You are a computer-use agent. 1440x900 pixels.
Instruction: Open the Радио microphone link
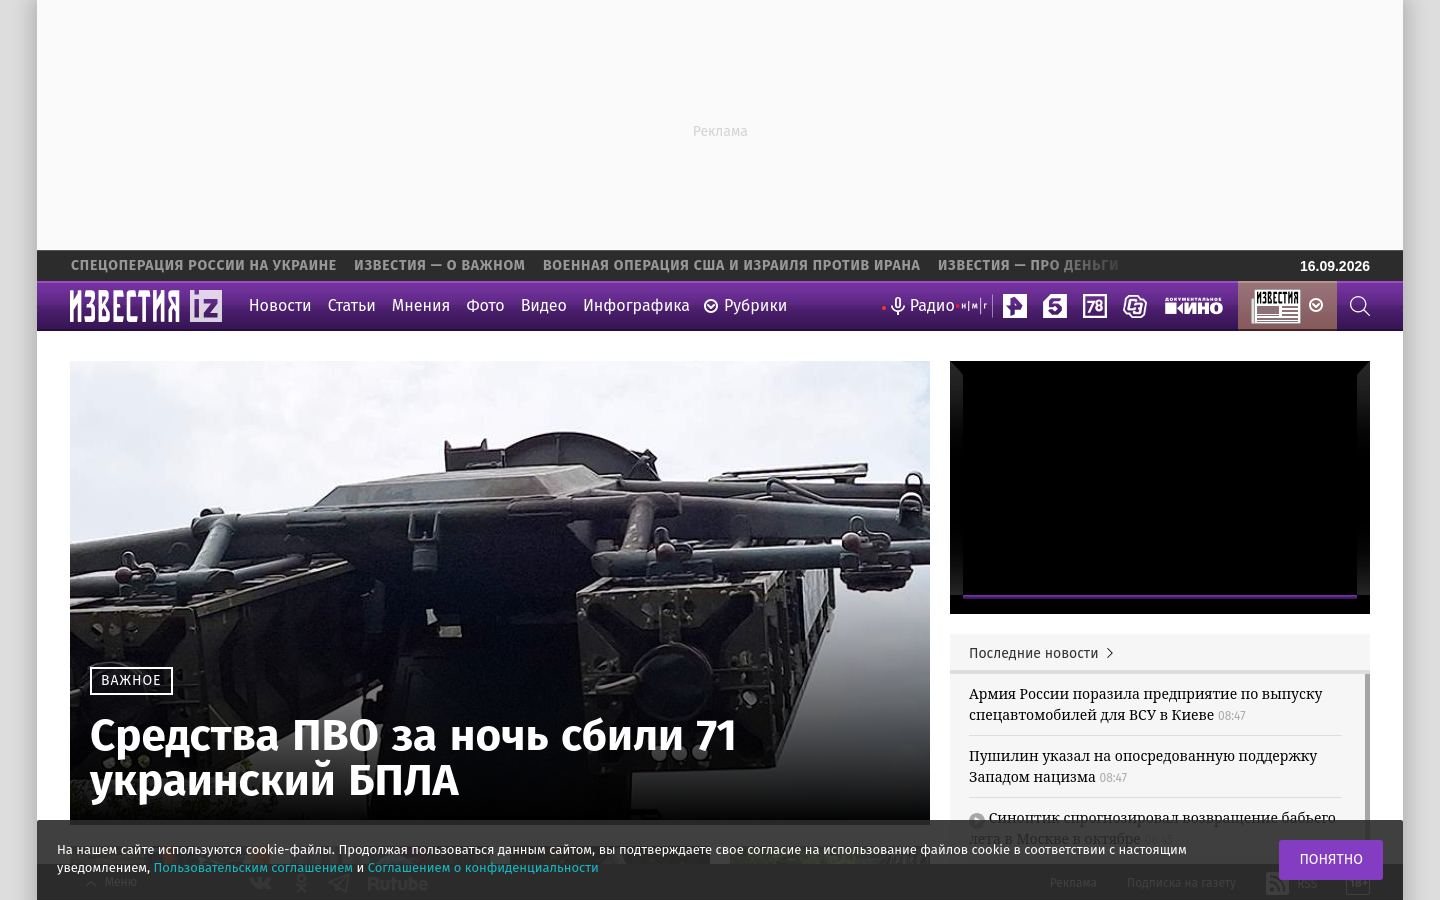click(922, 306)
